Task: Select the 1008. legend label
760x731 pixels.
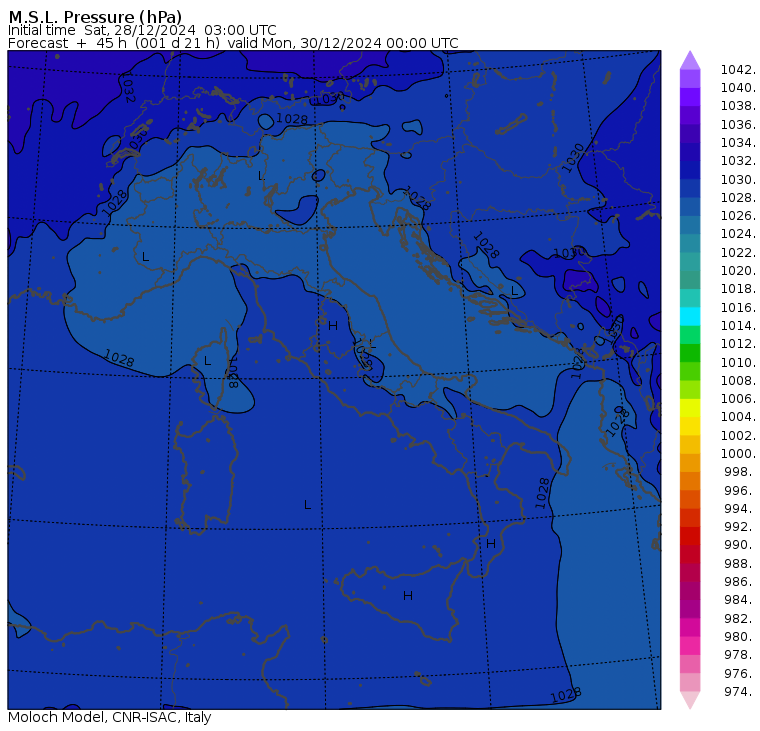Action: coord(738,381)
